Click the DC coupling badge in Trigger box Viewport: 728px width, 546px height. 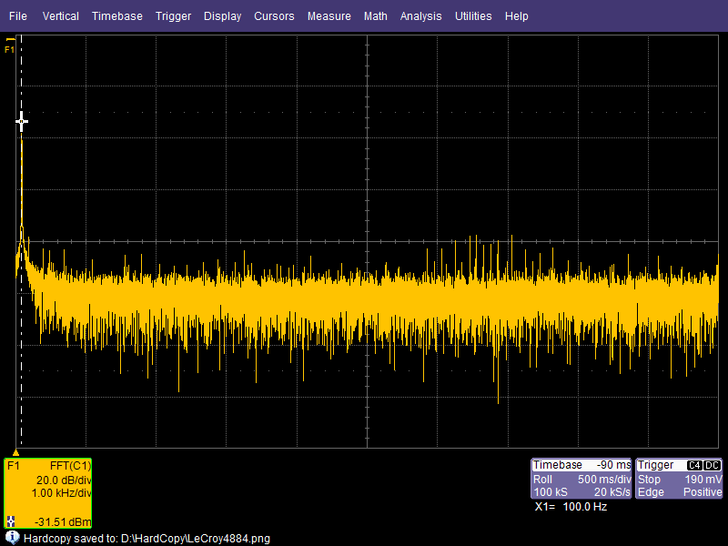pos(712,466)
